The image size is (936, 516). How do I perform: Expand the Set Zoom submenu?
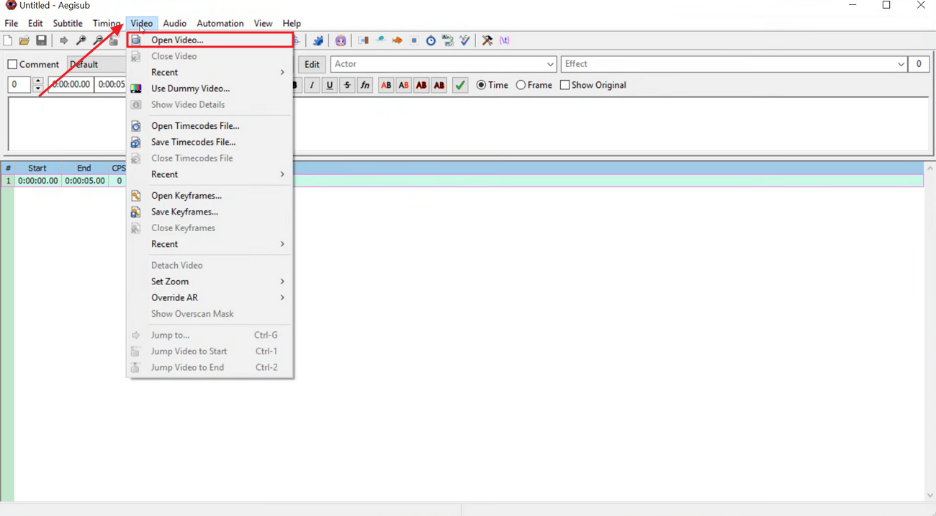pos(209,282)
